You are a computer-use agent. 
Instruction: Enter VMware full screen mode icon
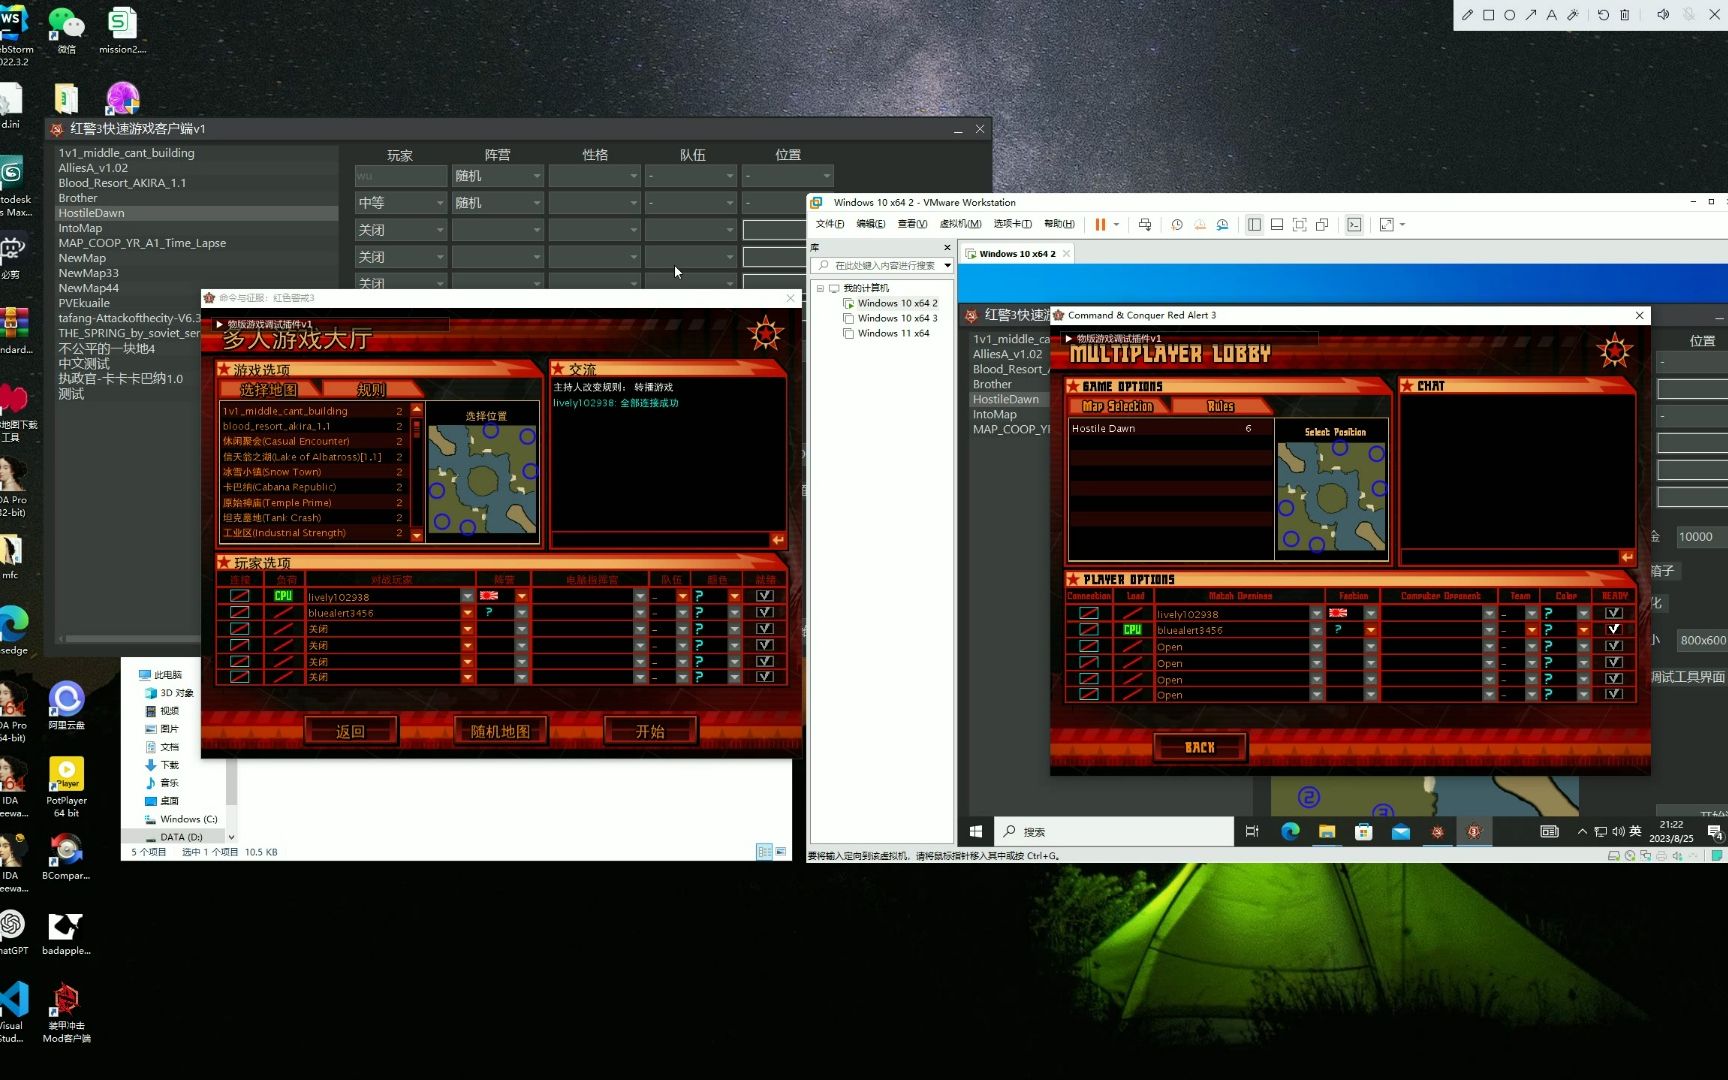point(1300,225)
